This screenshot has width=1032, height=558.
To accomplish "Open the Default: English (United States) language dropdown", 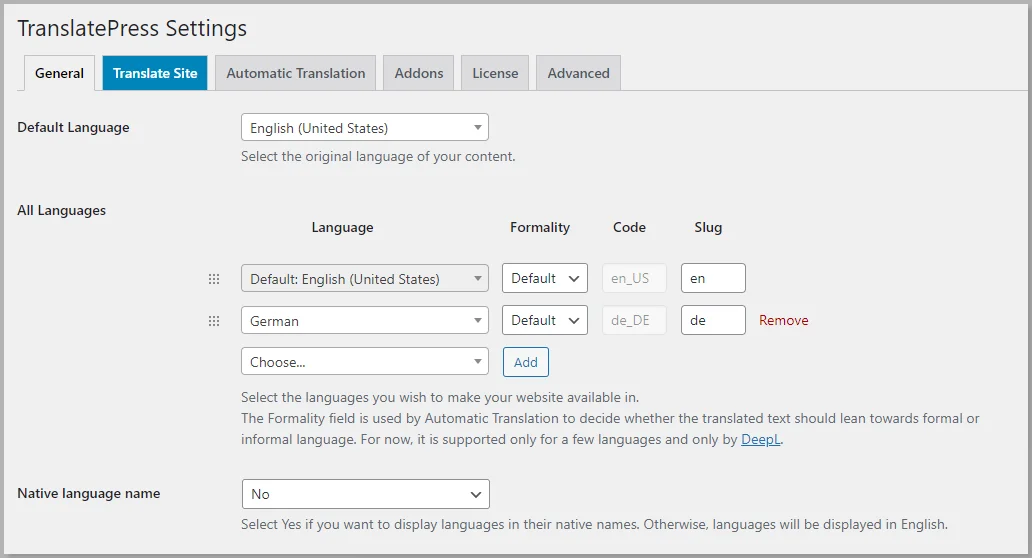I will point(365,278).
